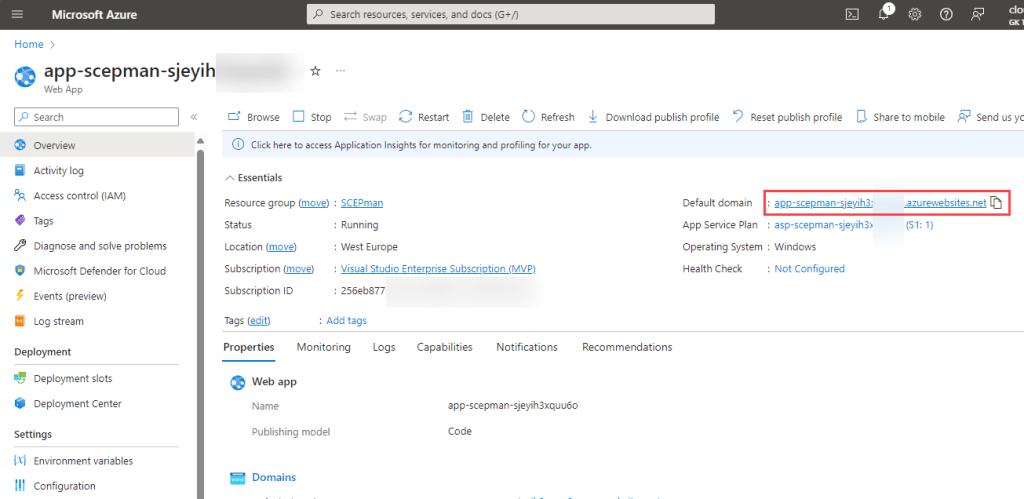Click move next to Subscription
The width and height of the screenshot is (1024, 499).
coord(298,268)
